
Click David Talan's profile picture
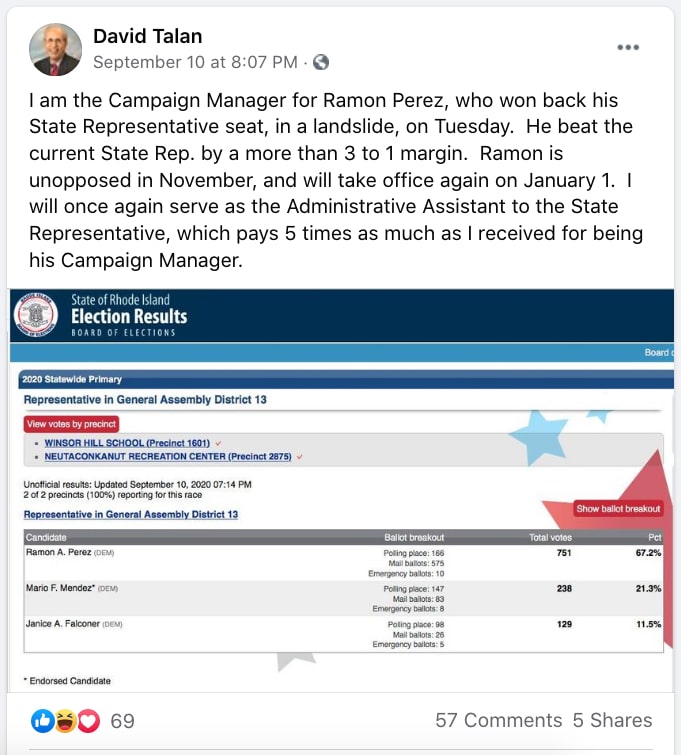[55, 50]
